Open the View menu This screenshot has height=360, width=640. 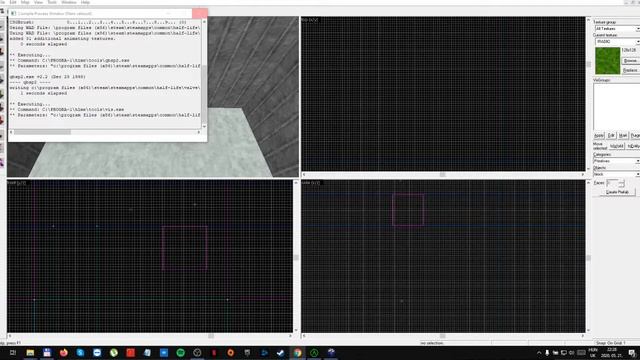click(38, 2)
